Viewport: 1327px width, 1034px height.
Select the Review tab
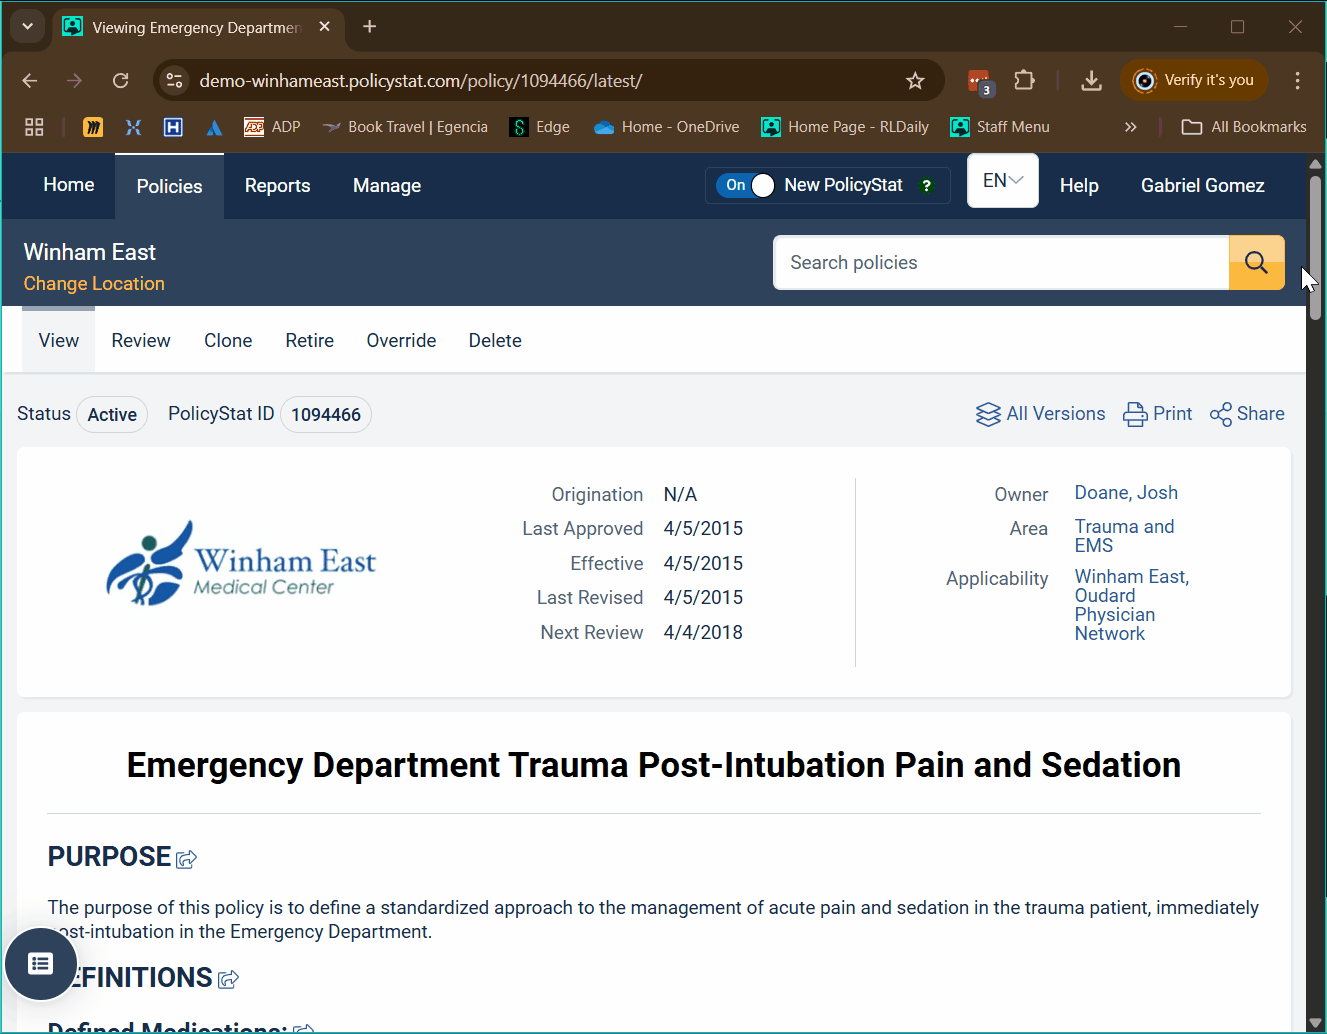tap(141, 341)
